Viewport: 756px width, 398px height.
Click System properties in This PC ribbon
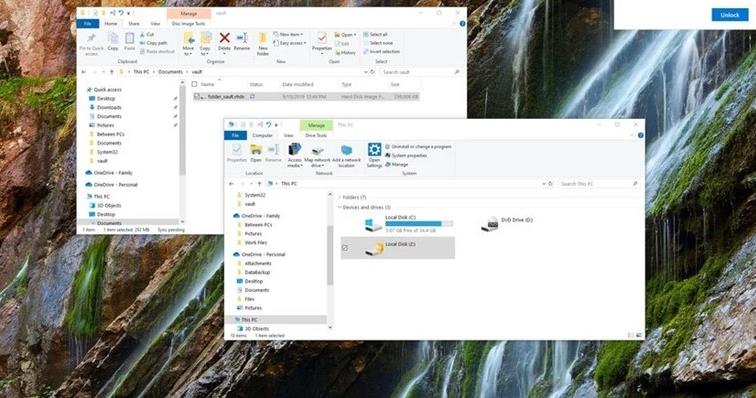pos(406,156)
